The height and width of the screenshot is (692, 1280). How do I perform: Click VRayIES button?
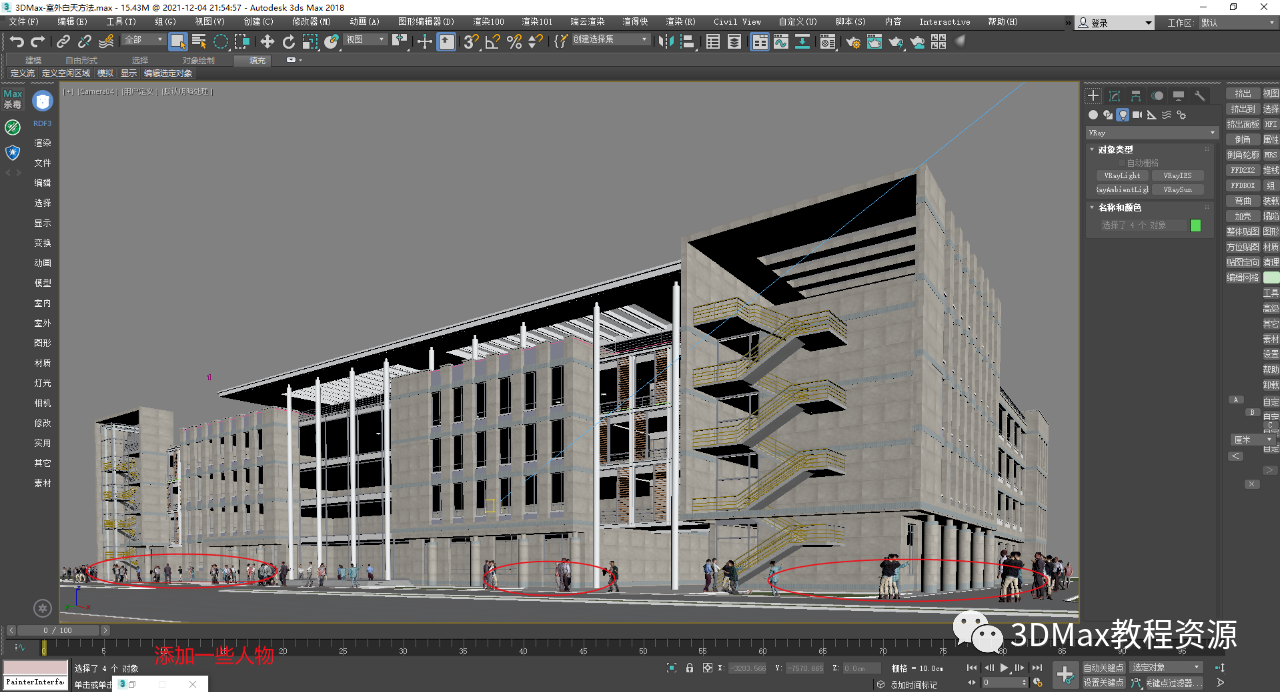coord(1177,176)
